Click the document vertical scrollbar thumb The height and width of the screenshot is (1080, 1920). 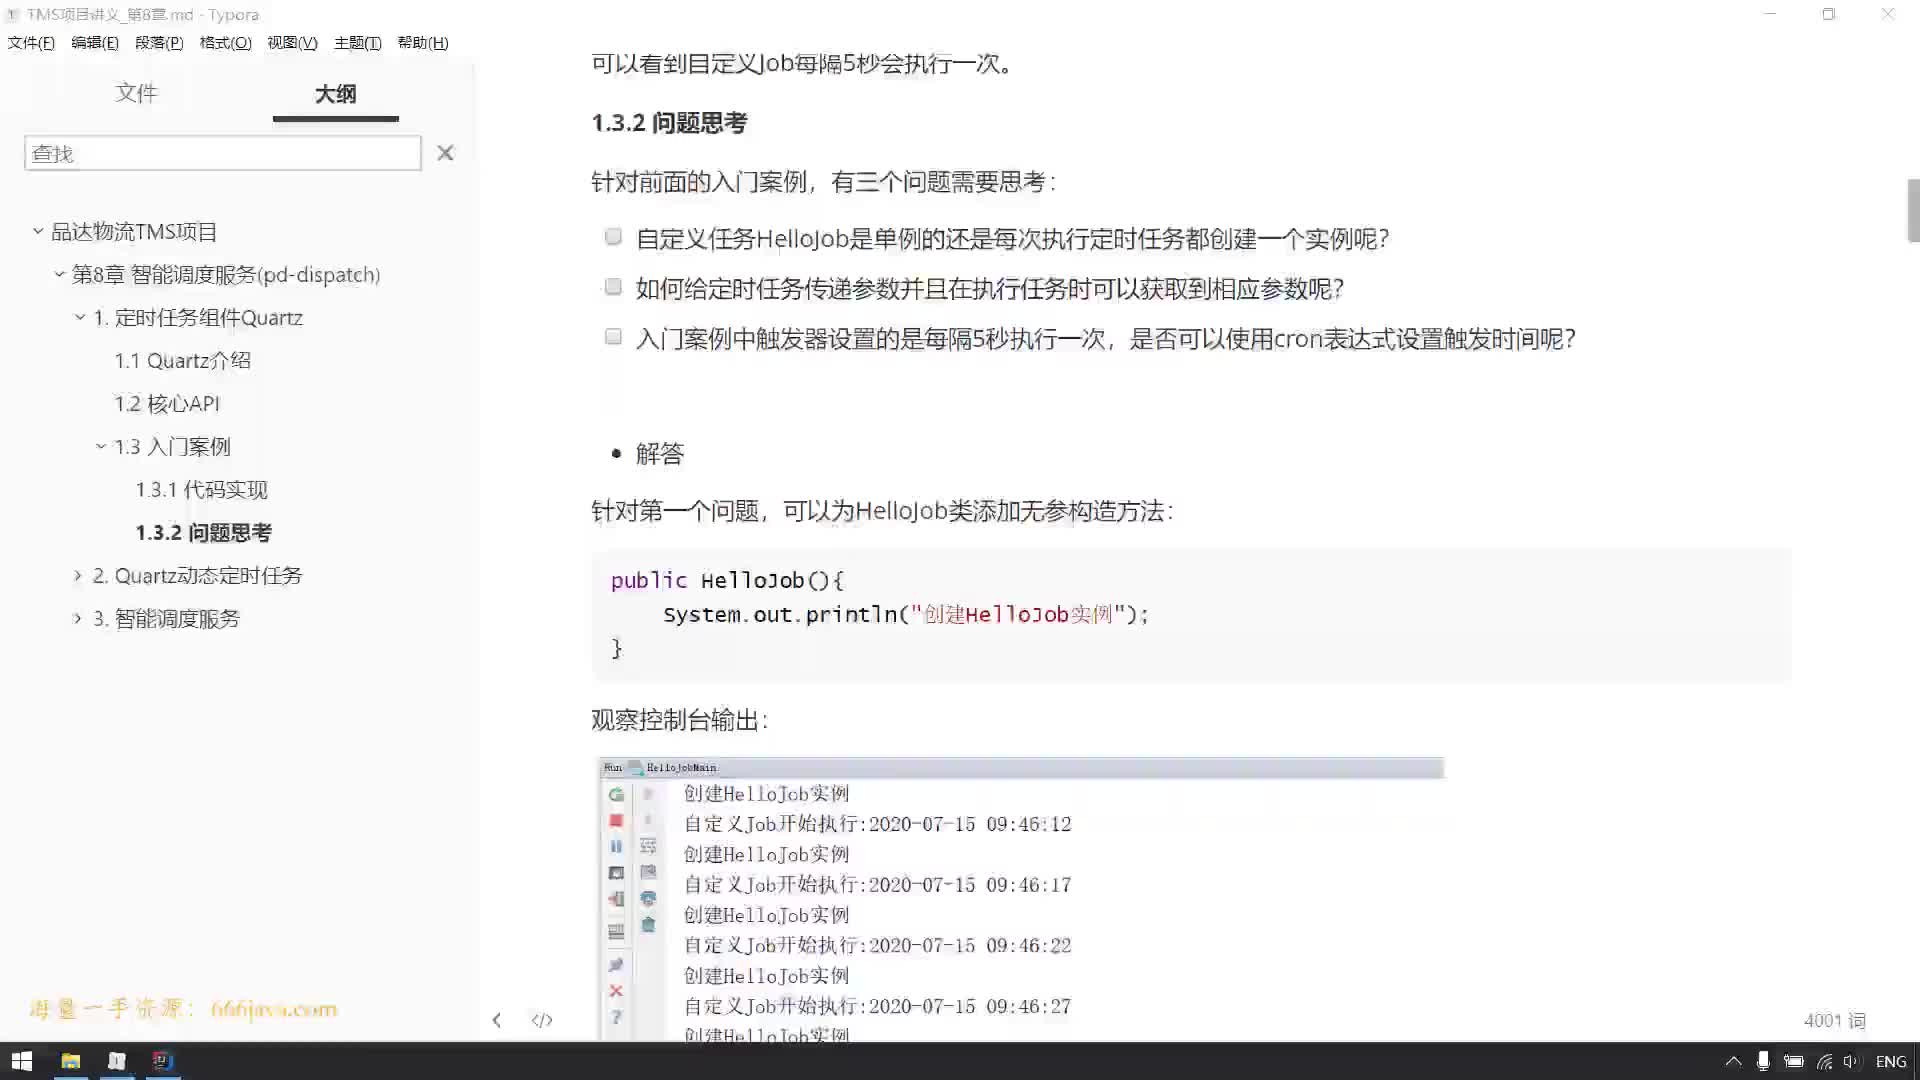click(1913, 210)
